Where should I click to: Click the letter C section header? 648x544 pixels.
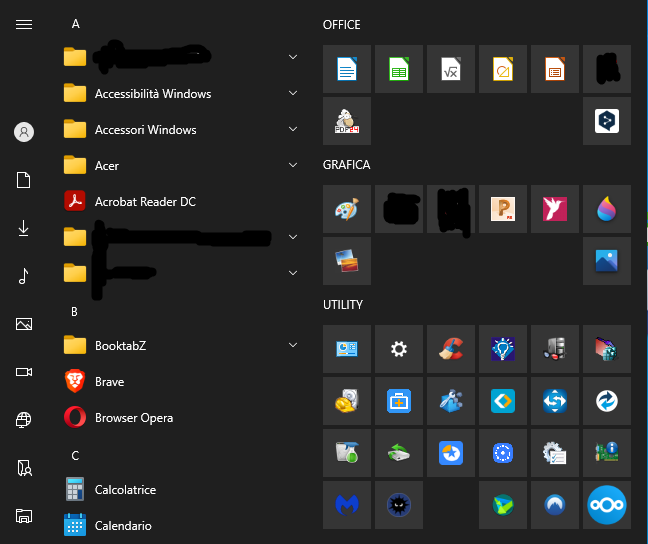coord(75,456)
